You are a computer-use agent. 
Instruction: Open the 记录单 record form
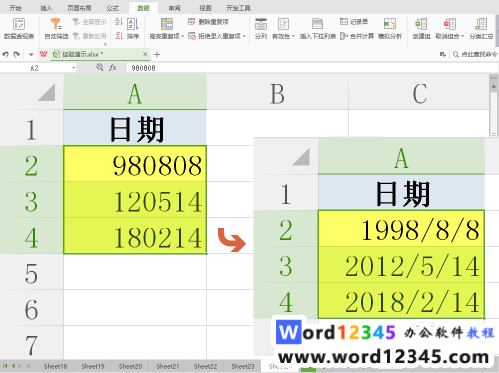[x=354, y=22]
